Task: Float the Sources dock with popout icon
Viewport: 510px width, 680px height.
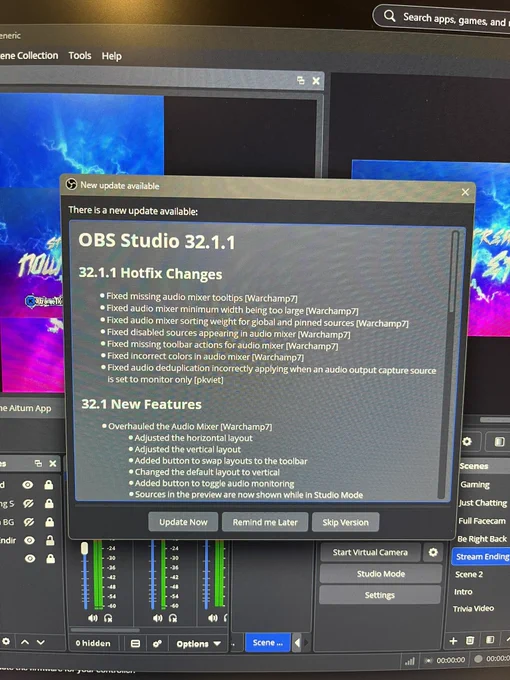Action: (x=38, y=463)
